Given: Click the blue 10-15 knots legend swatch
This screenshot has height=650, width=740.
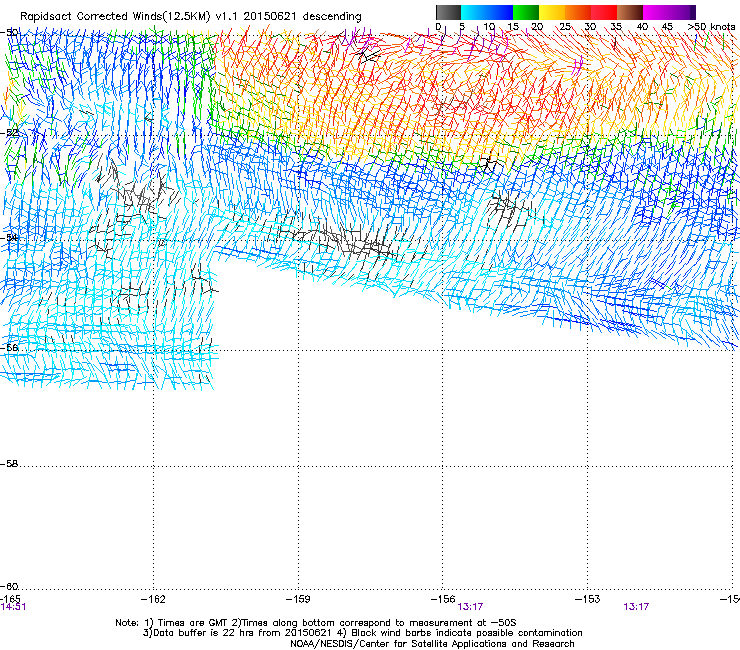Looking at the screenshot, I should point(500,12).
